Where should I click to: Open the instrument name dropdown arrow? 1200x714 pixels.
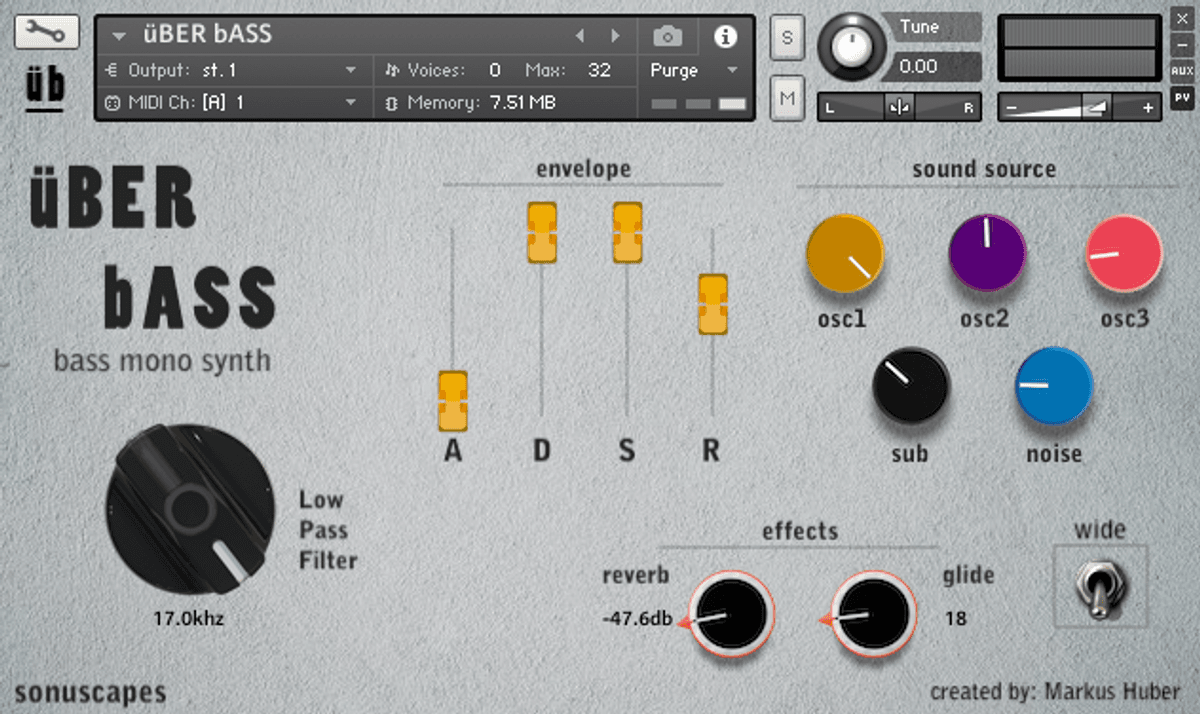pos(120,36)
